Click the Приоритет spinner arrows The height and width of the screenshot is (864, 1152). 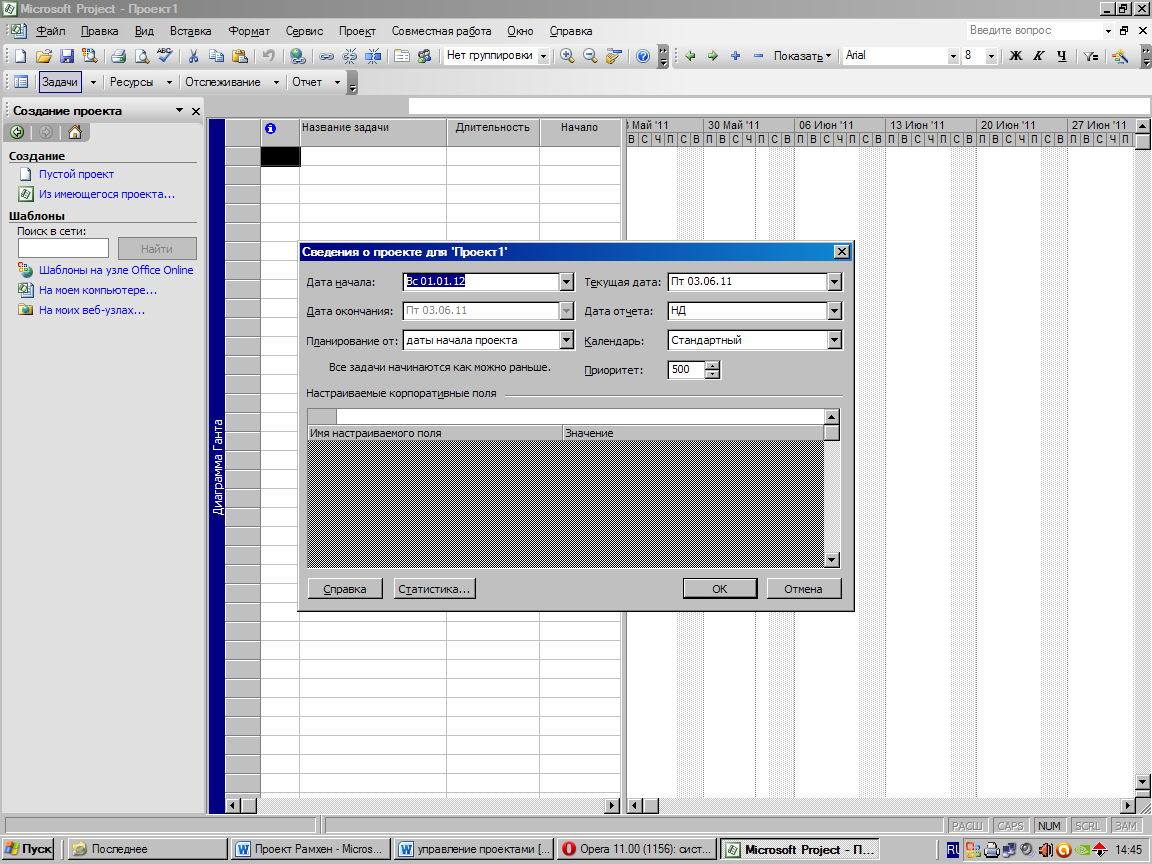click(712, 370)
